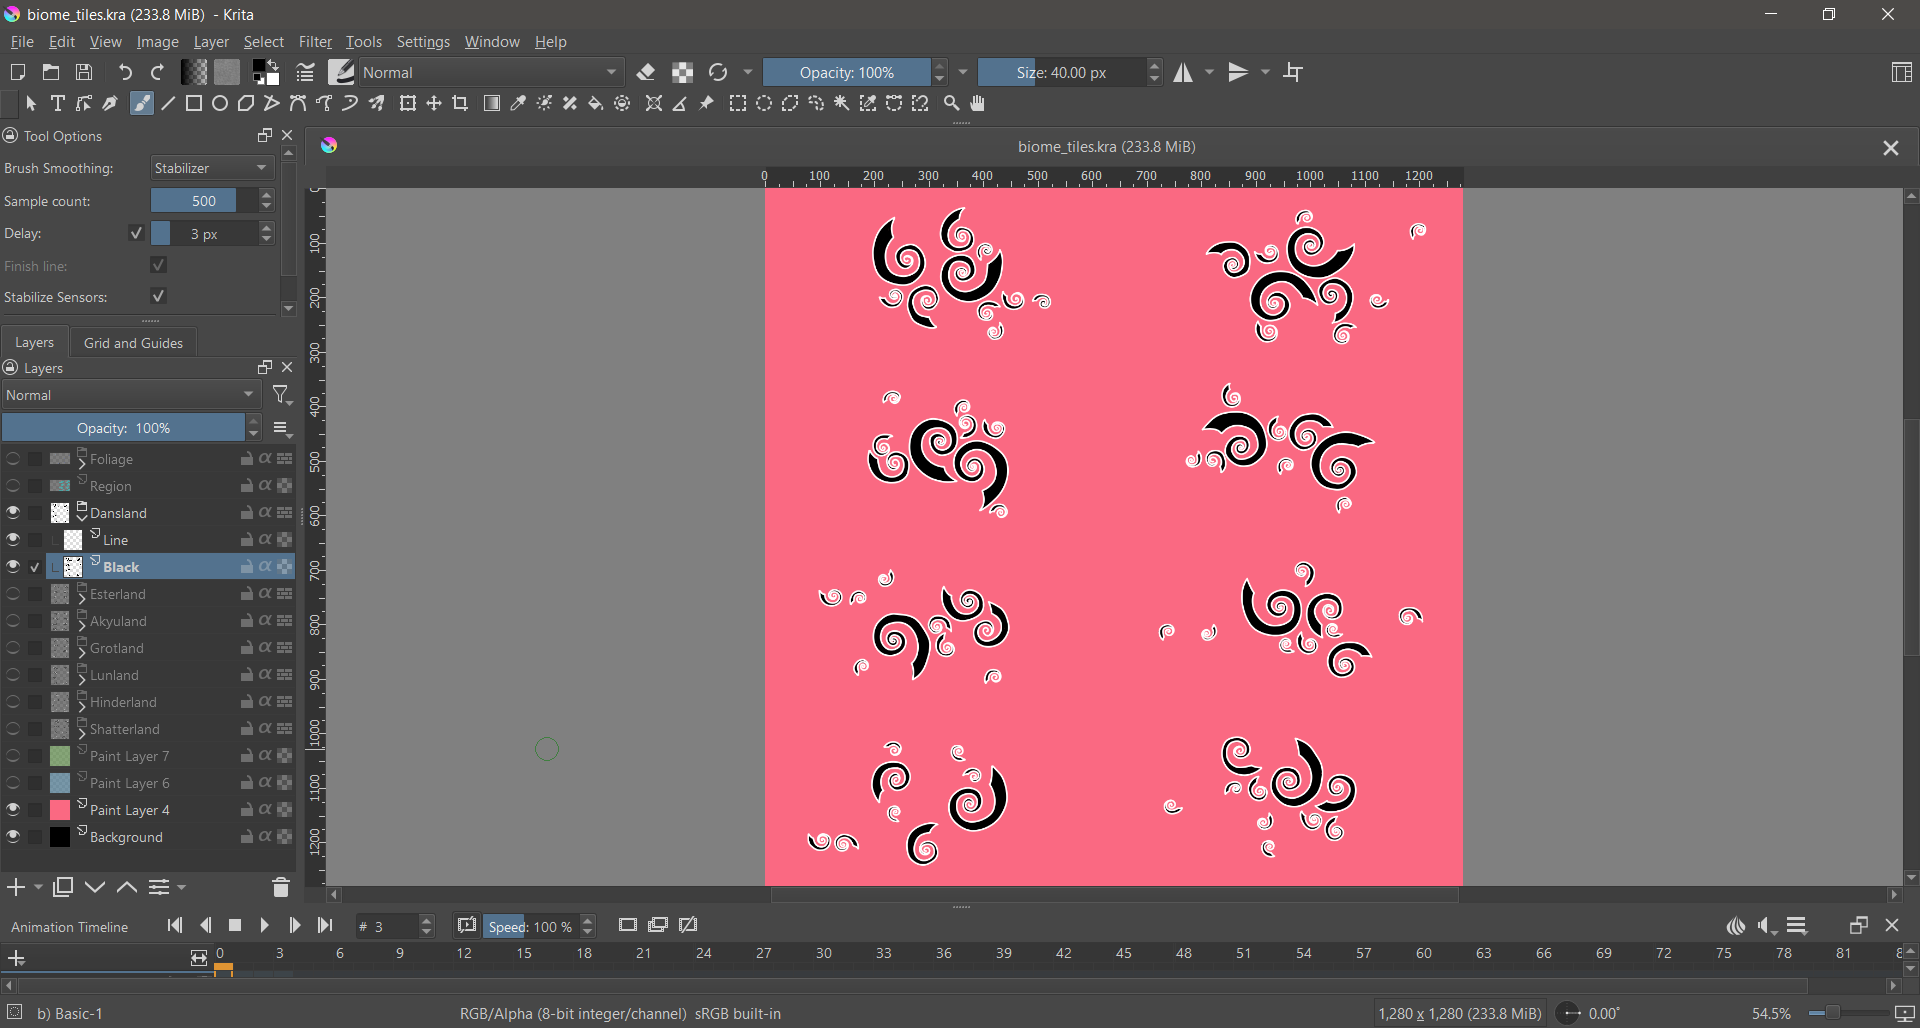Screen dimensions: 1920x1028
Task: Delete the selected layer
Action: [x=281, y=887]
